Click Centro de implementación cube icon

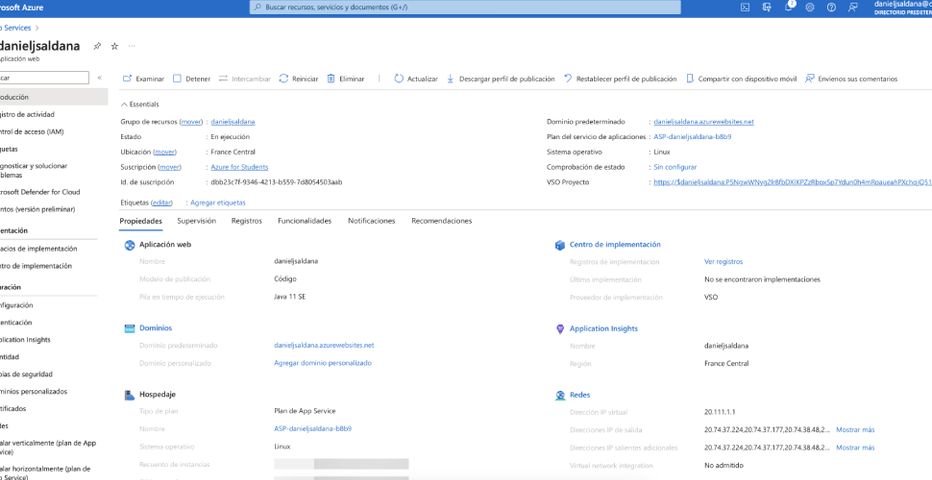coord(559,245)
